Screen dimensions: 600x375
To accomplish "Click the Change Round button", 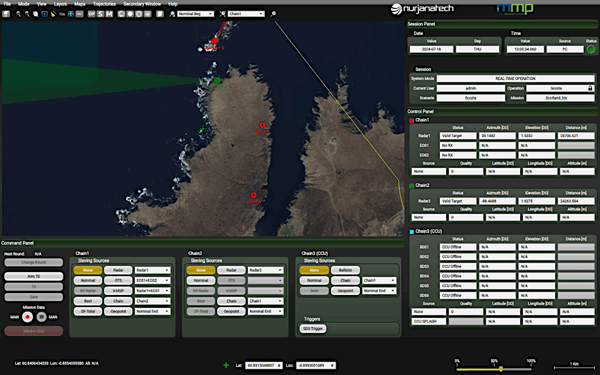I will pyautogui.click(x=34, y=262).
